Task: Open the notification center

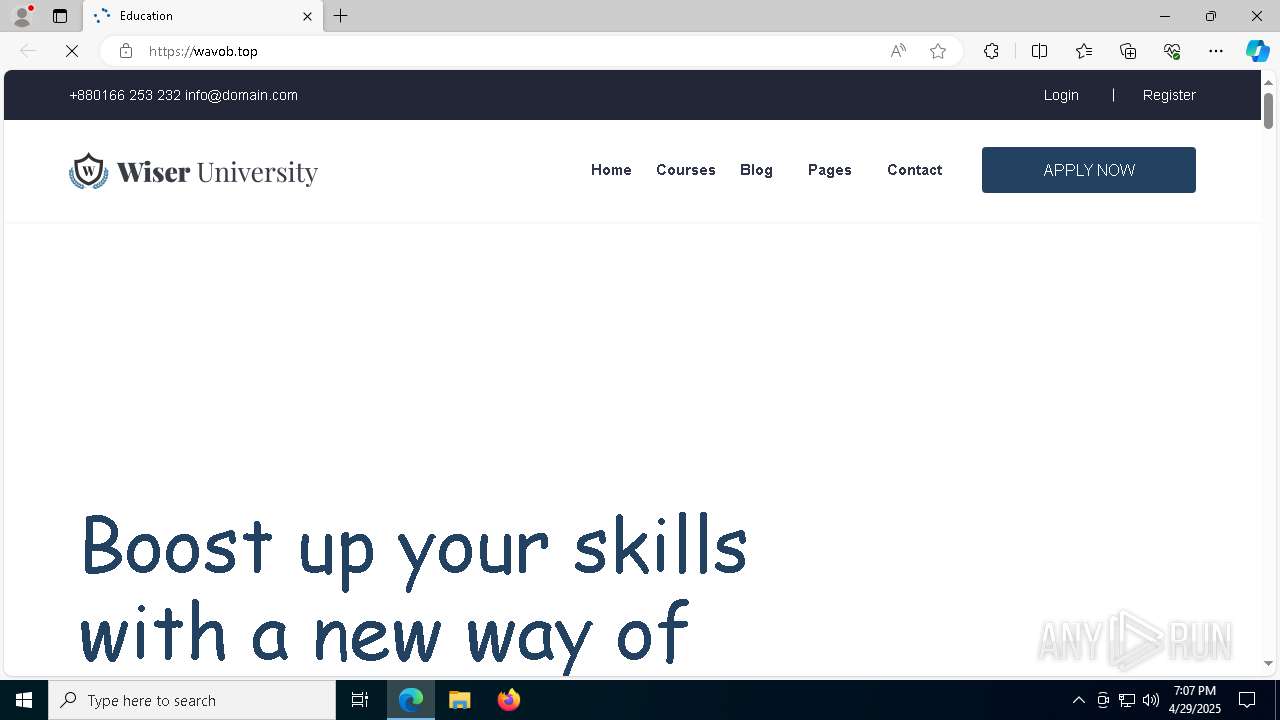Action: (x=1247, y=700)
